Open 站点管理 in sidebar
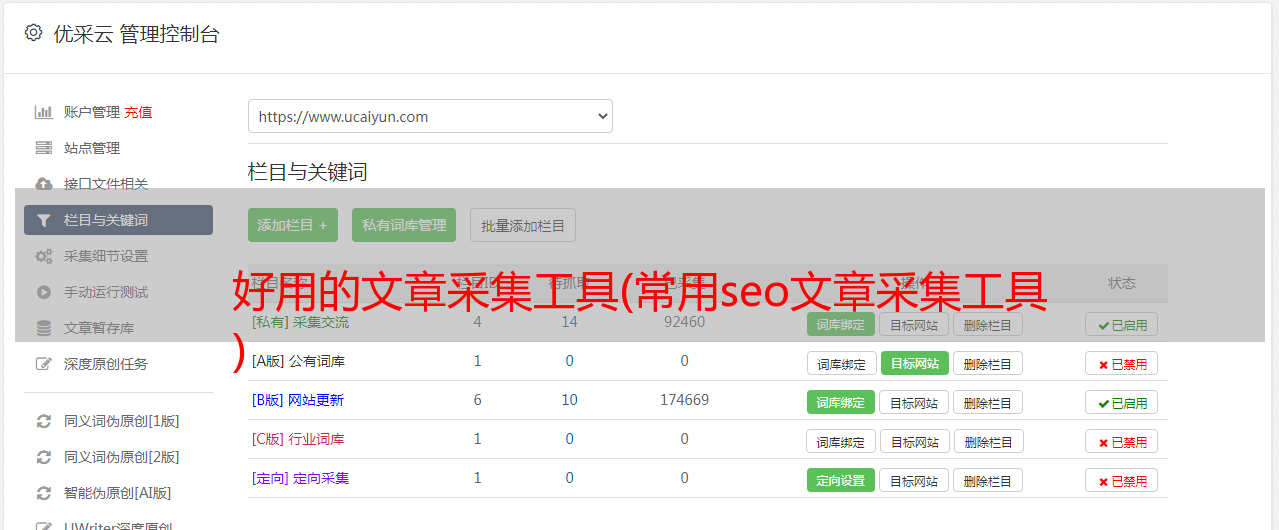 point(92,148)
